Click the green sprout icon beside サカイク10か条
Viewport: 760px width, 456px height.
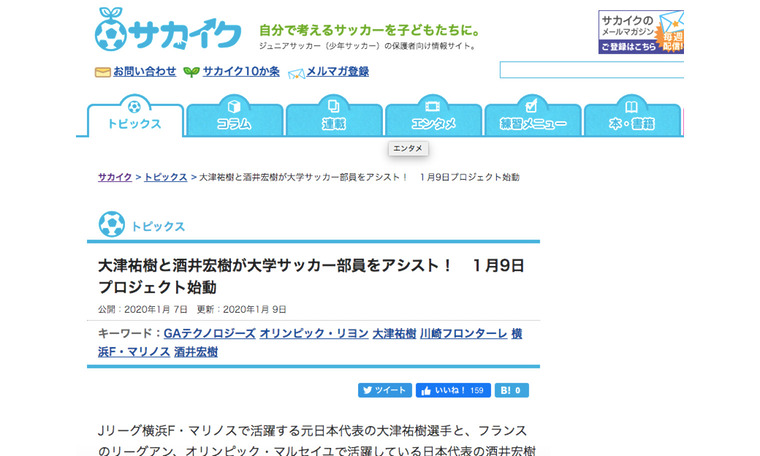[x=191, y=72]
